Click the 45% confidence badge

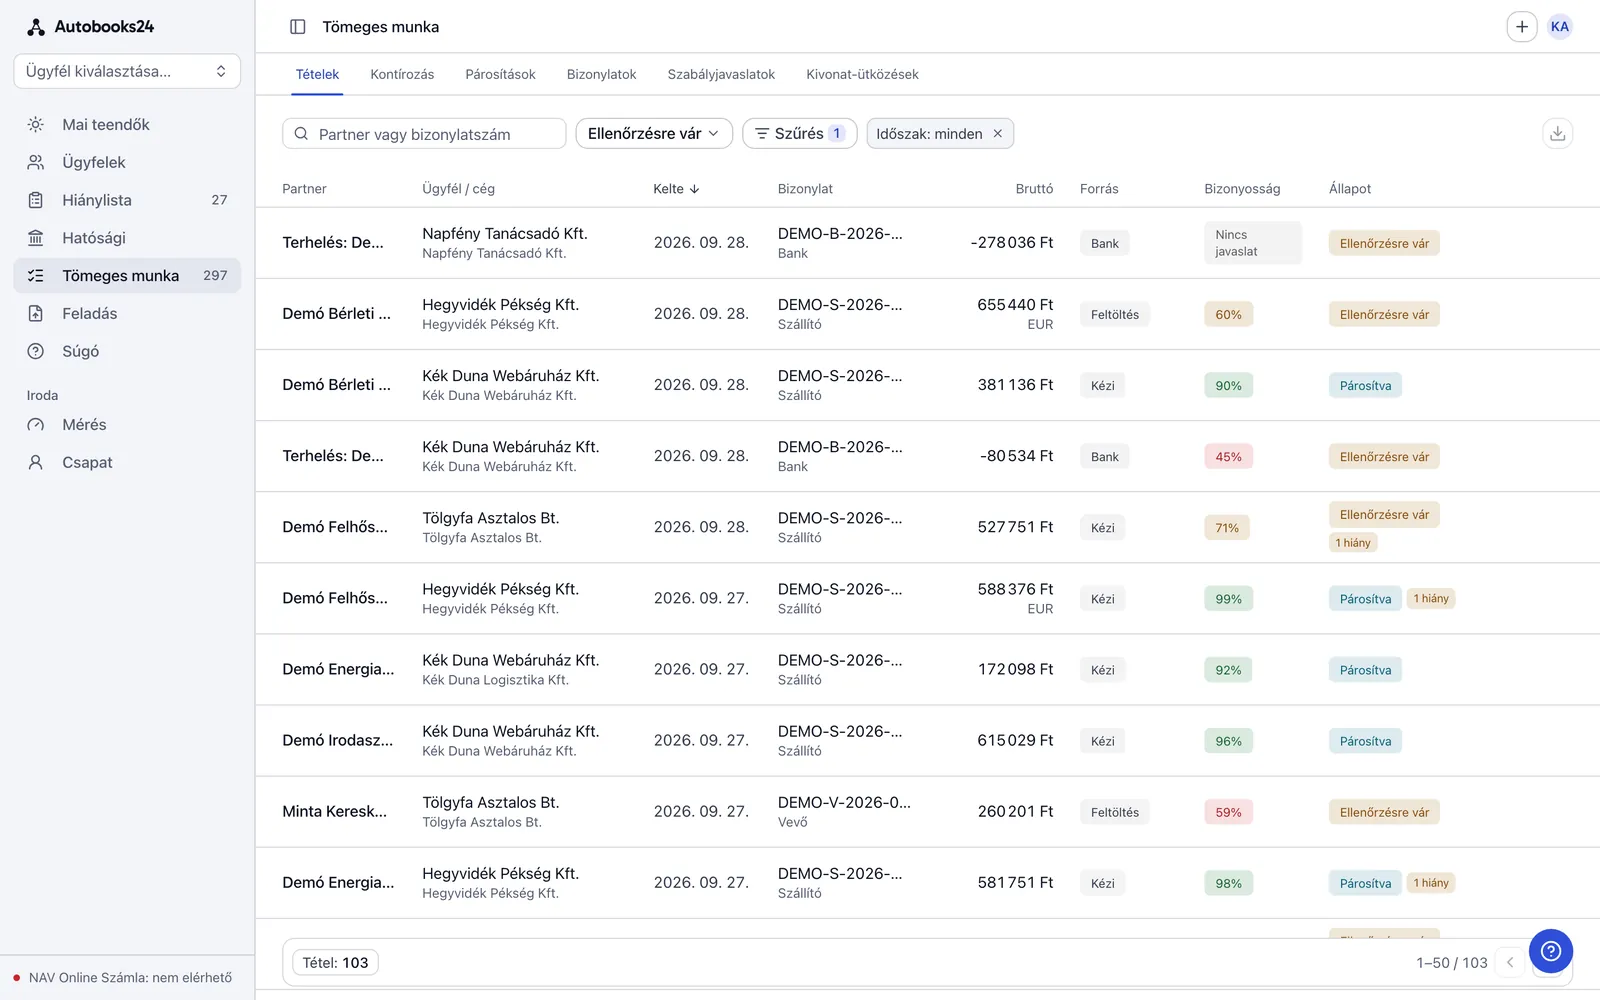[x=1228, y=456]
